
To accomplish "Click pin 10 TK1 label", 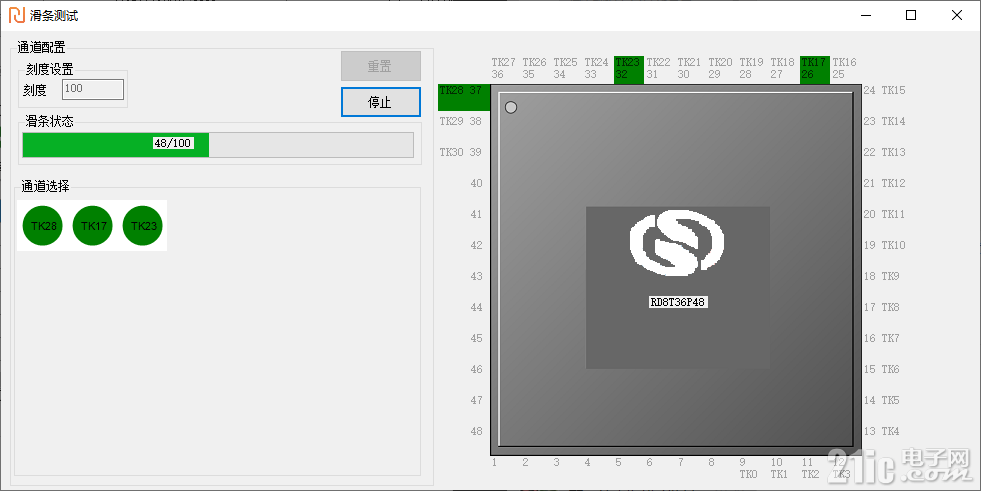I will point(779,468).
